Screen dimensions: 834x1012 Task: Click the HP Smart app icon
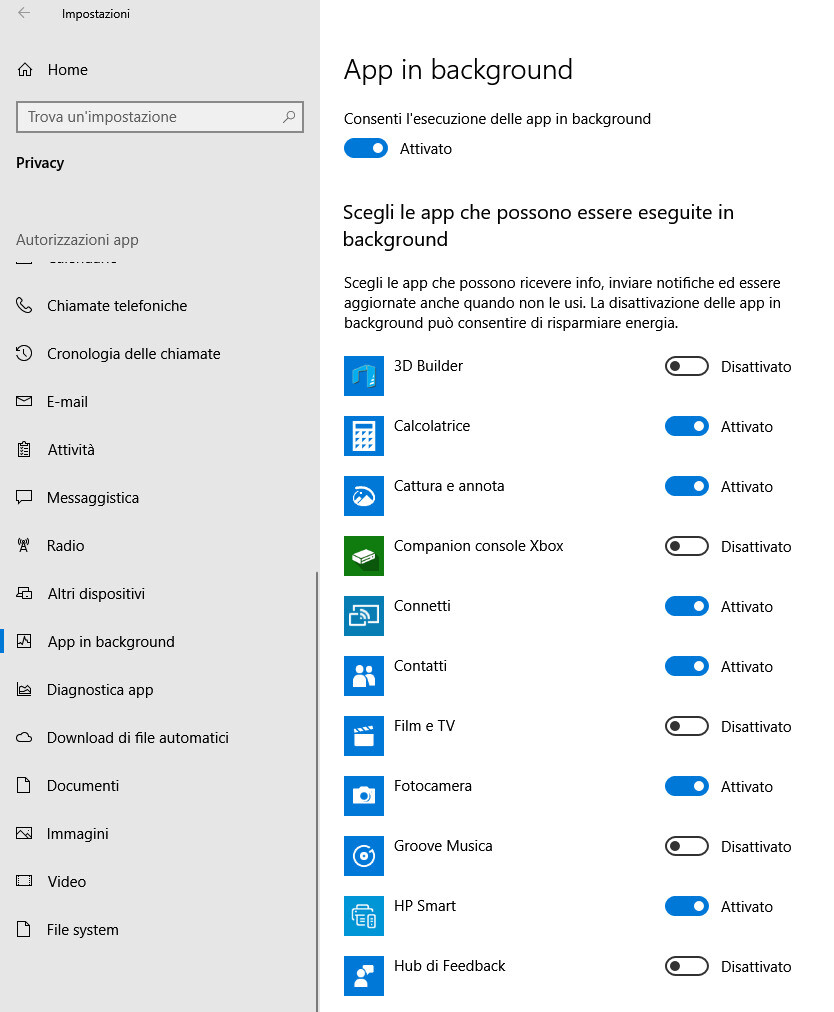363,916
